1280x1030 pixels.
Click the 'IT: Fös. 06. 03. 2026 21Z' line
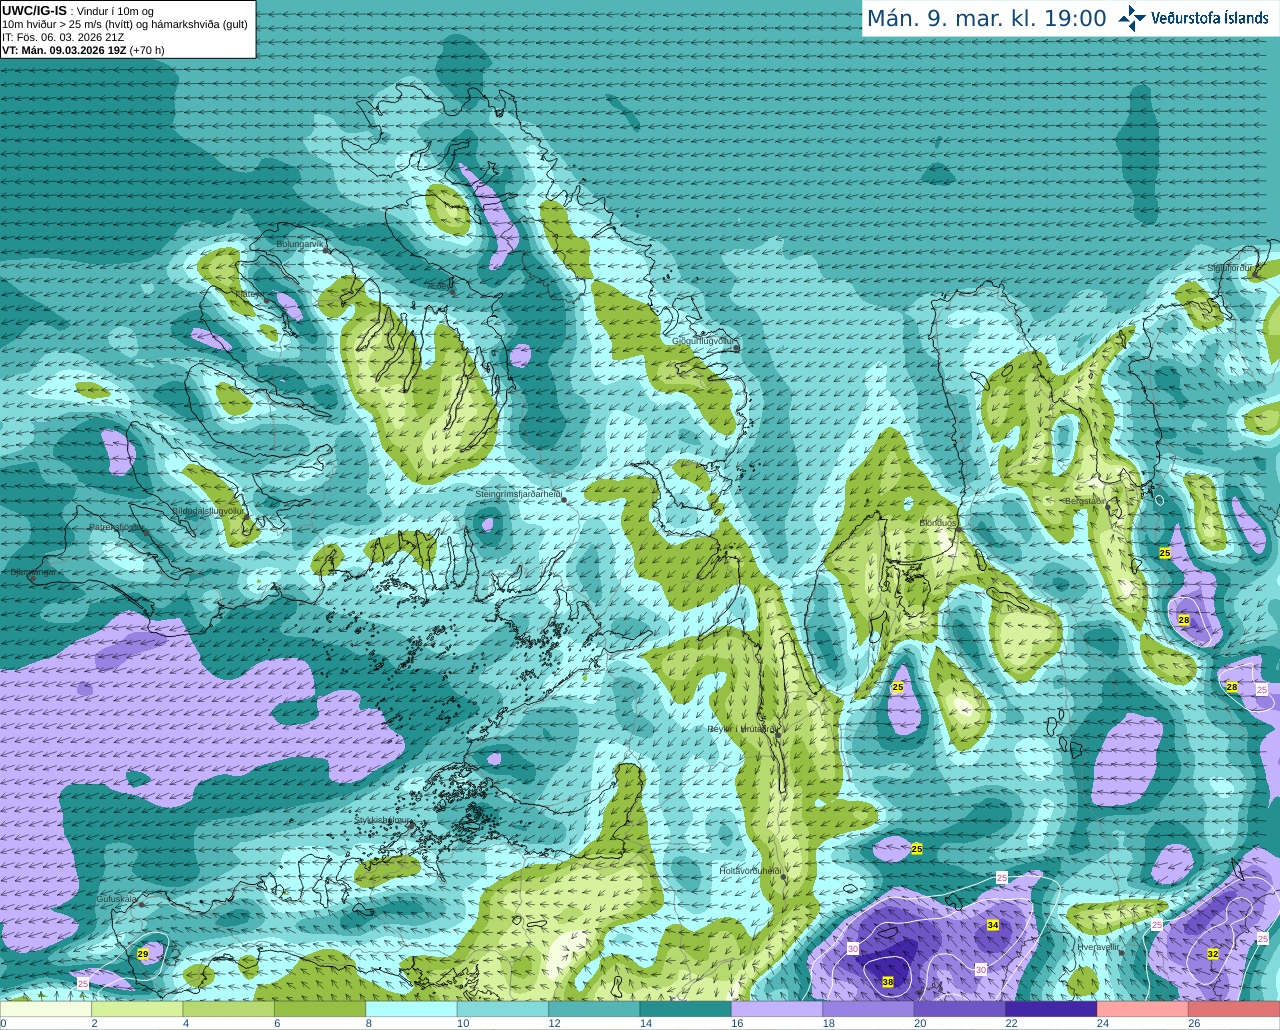tap(63, 37)
